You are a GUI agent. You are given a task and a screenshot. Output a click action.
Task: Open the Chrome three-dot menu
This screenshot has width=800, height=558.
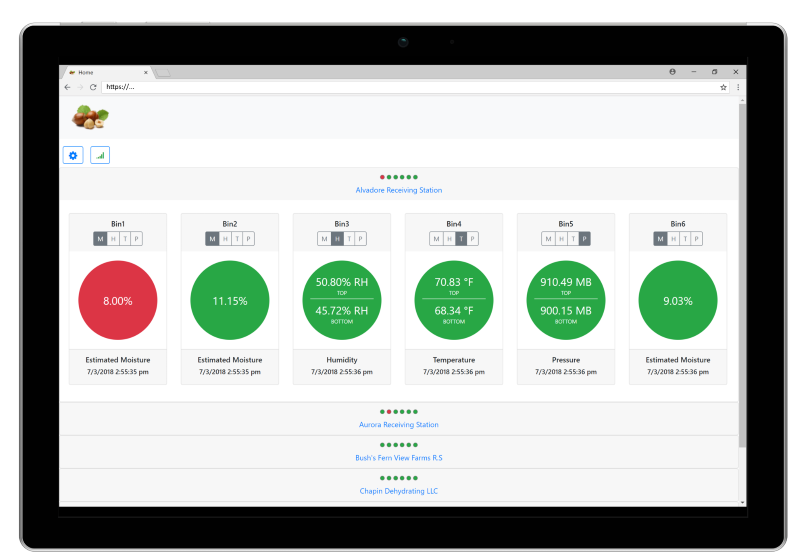[738, 87]
